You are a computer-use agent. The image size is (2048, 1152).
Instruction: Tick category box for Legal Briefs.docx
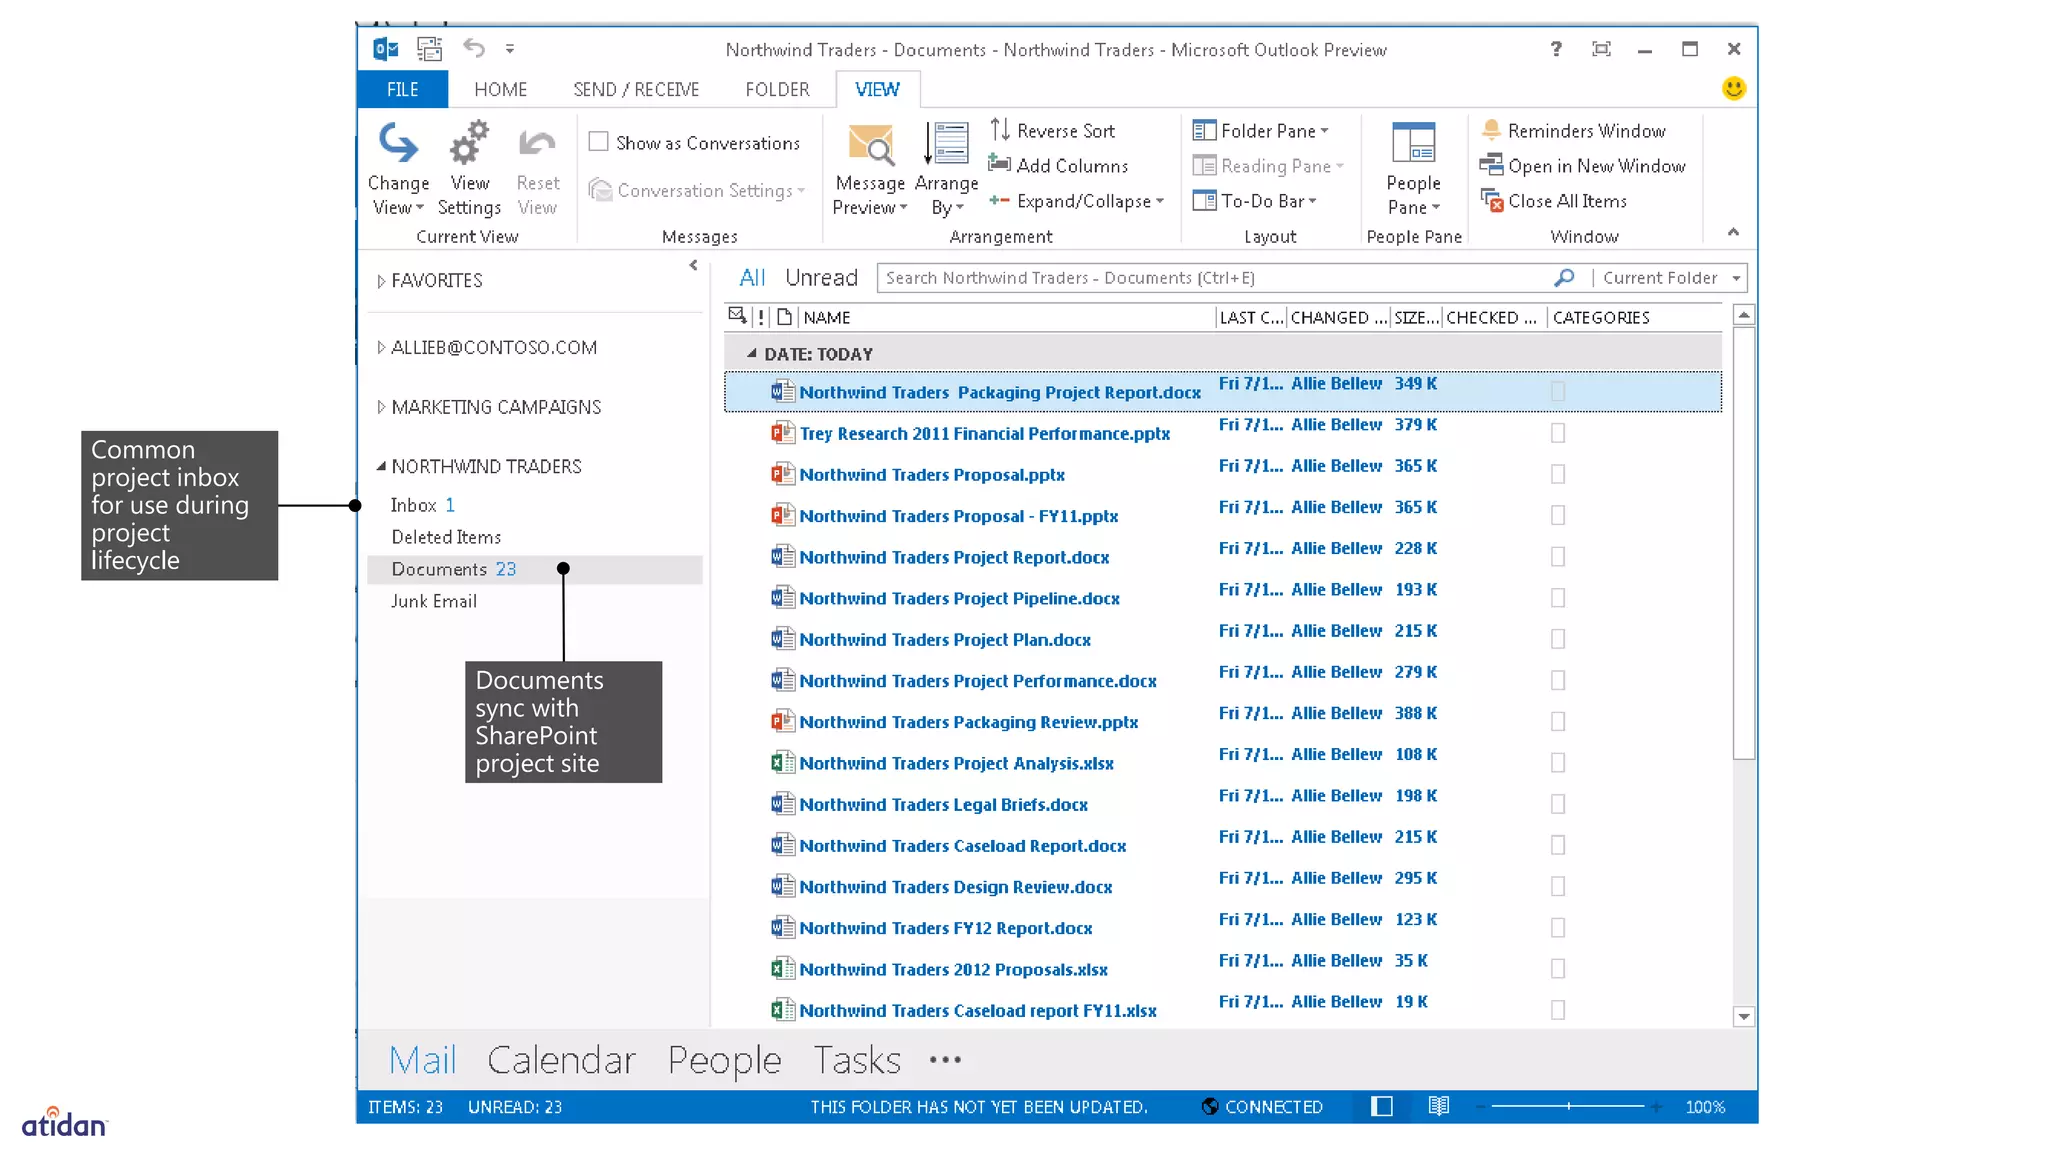[1557, 803]
